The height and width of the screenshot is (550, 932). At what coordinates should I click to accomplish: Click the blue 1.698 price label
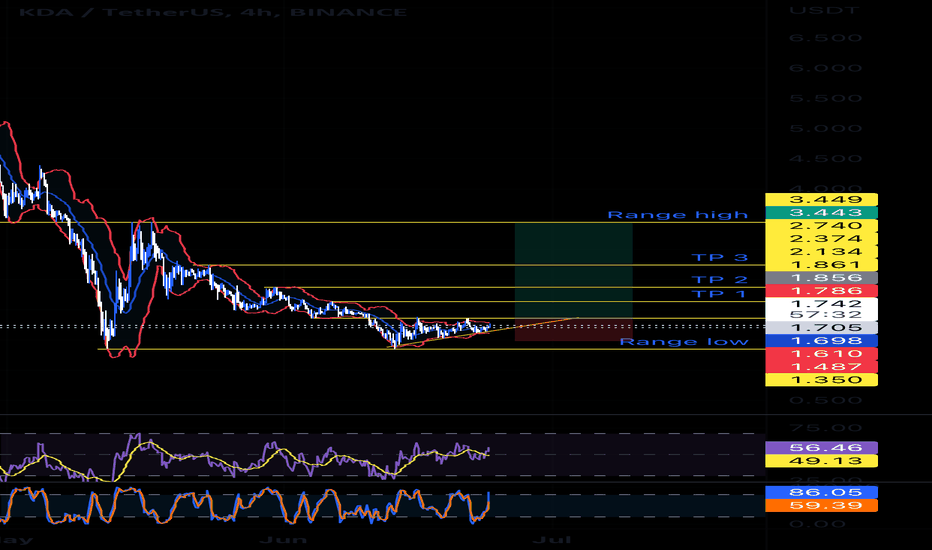click(x=821, y=341)
